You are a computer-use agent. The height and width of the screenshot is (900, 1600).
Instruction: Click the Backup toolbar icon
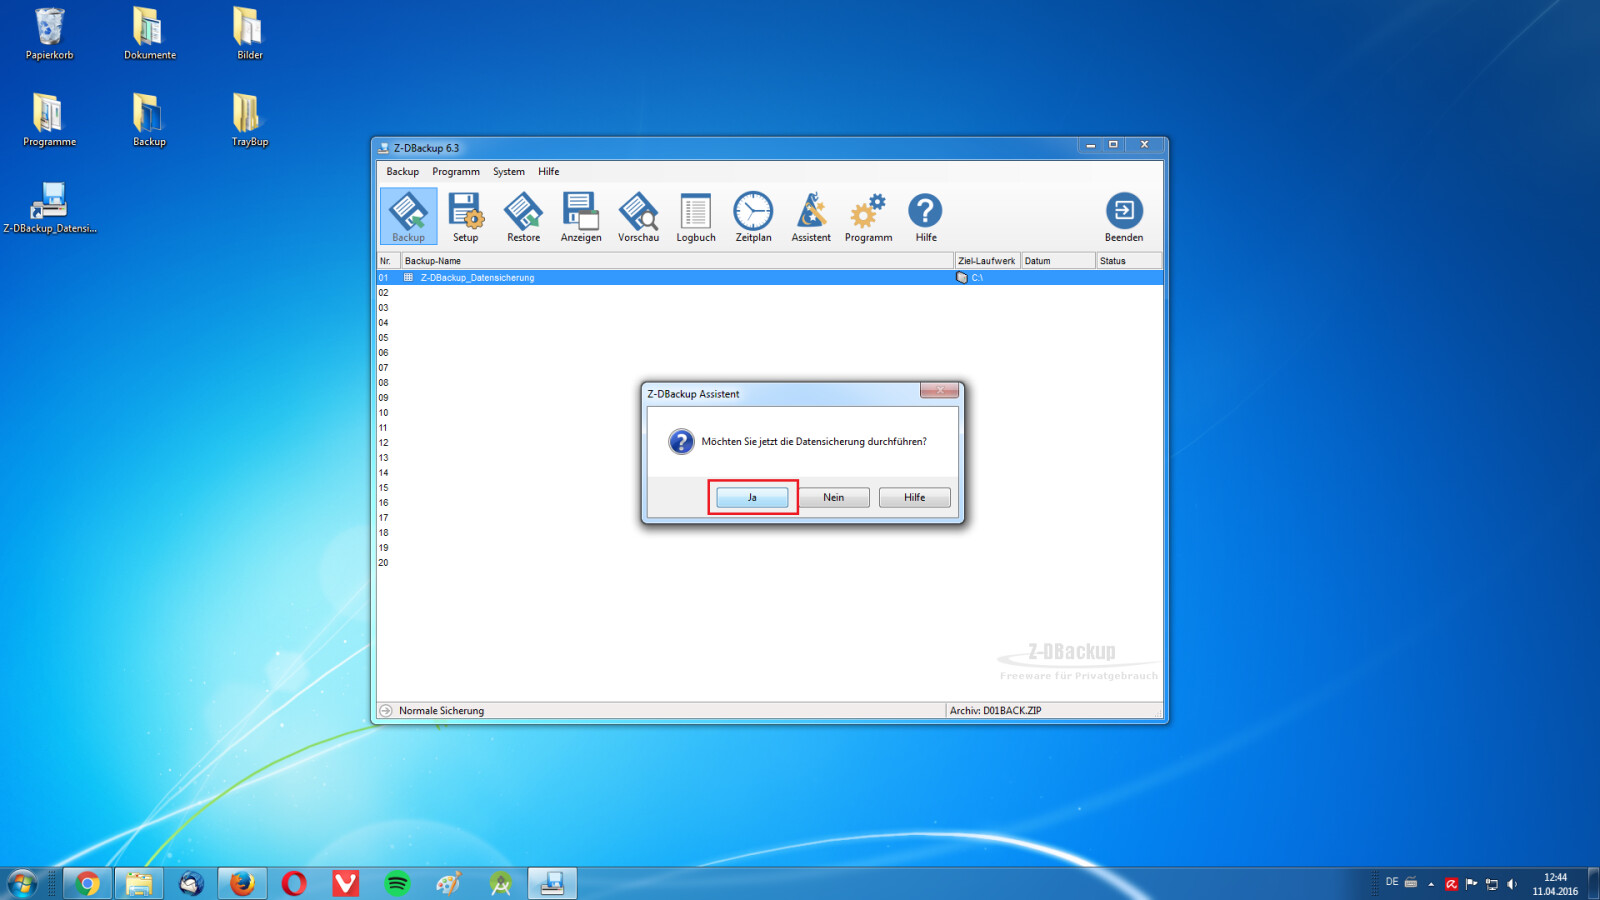point(408,216)
